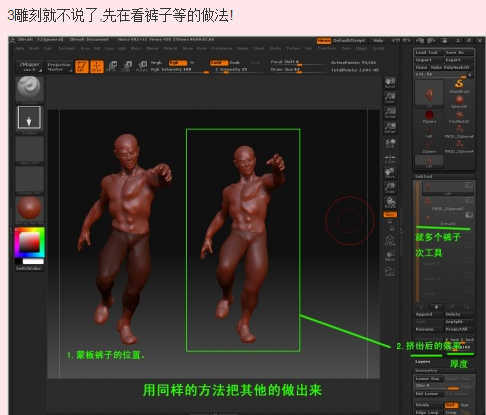
Task: Open the ZMapper plugin button
Action: point(29,67)
